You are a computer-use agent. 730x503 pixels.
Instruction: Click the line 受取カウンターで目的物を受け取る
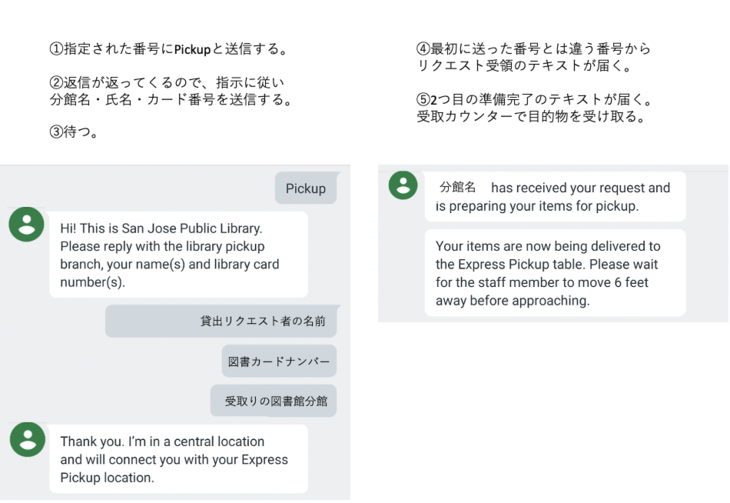click(x=530, y=116)
